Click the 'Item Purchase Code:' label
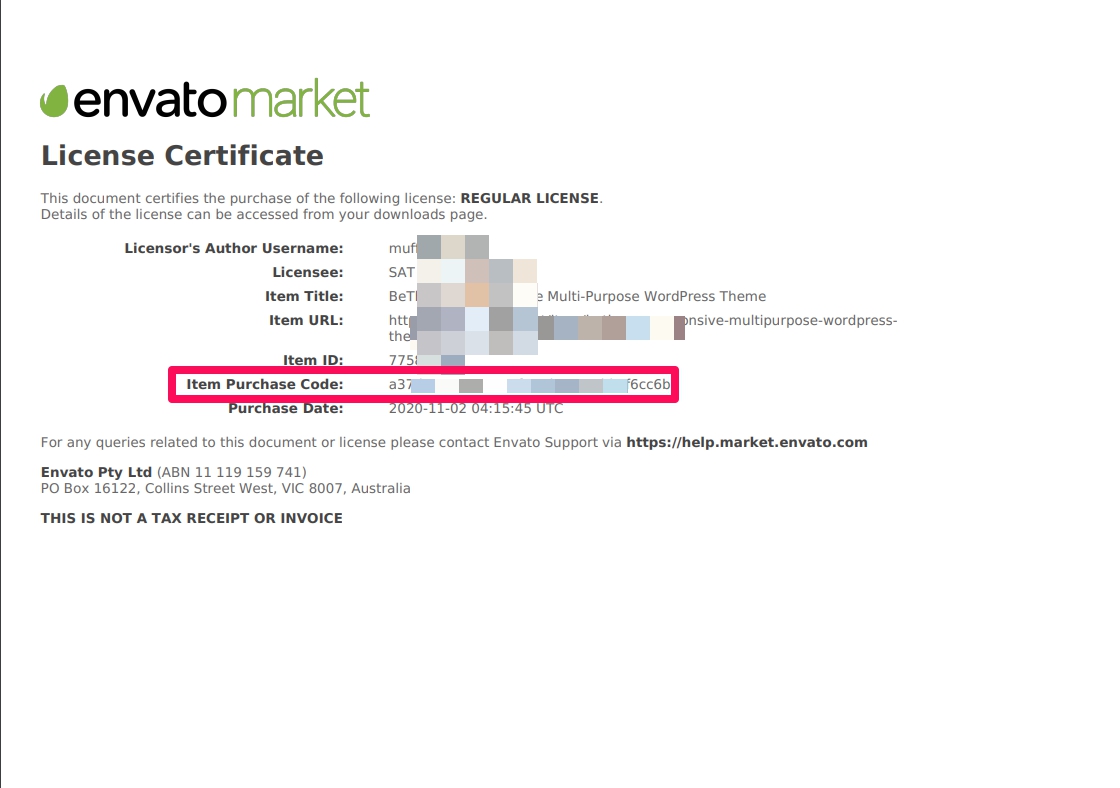Screen dimensions: 1120x788 point(265,384)
